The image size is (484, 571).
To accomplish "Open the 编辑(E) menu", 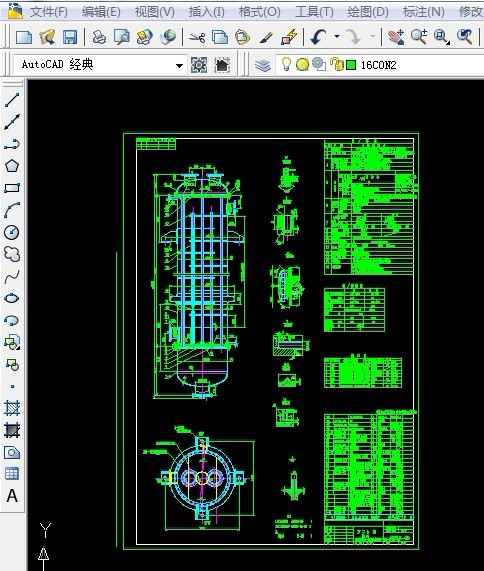I will pyautogui.click(x=101, y=12).
